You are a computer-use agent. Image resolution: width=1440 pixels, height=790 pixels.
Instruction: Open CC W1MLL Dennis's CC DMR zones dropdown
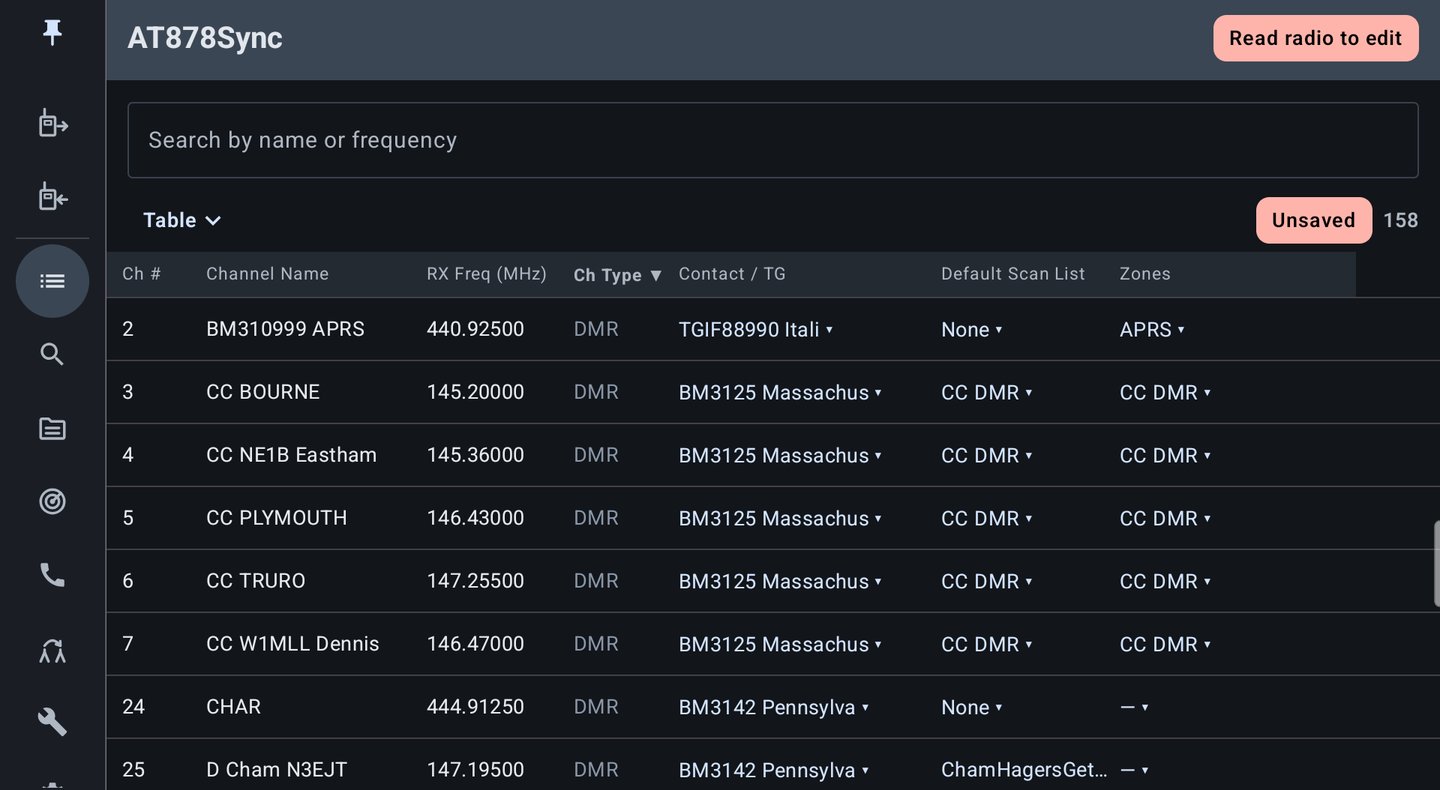[x=1165, y=645]
